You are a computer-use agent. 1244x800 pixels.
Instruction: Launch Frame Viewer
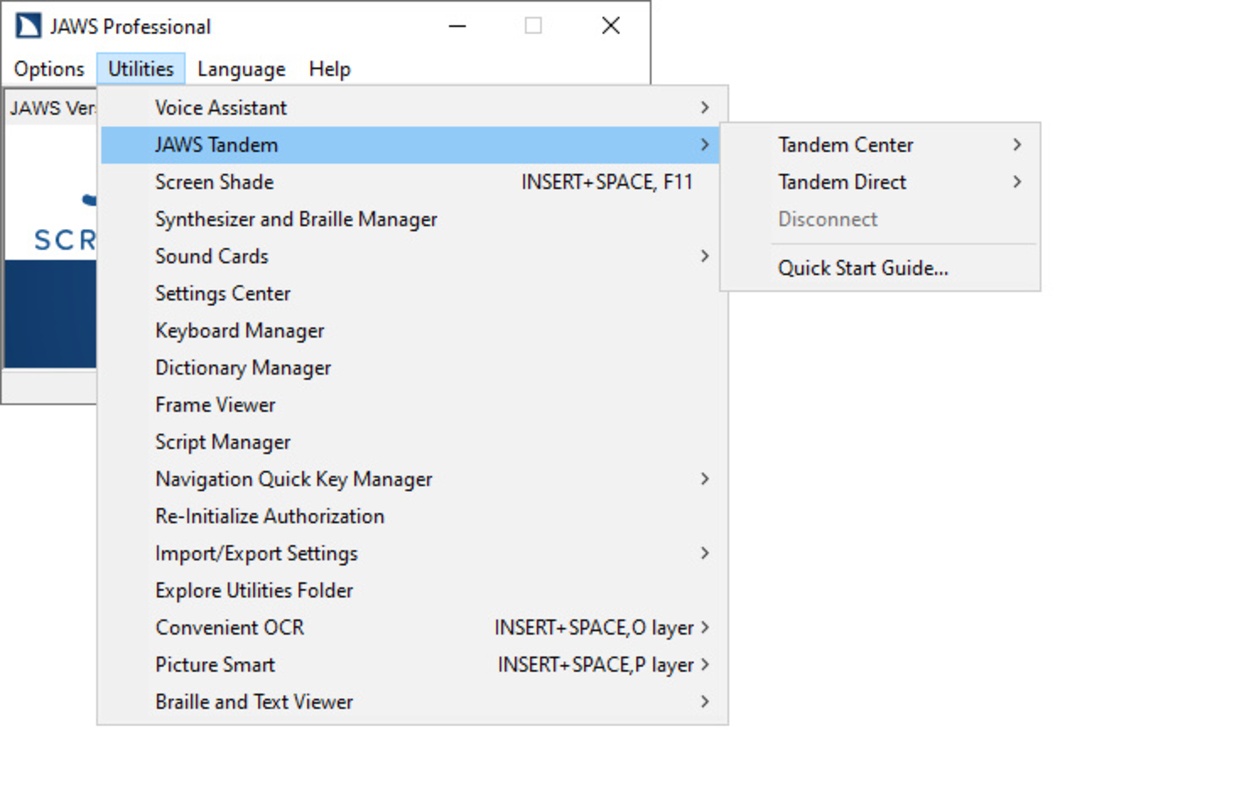[x=215, y=405]
